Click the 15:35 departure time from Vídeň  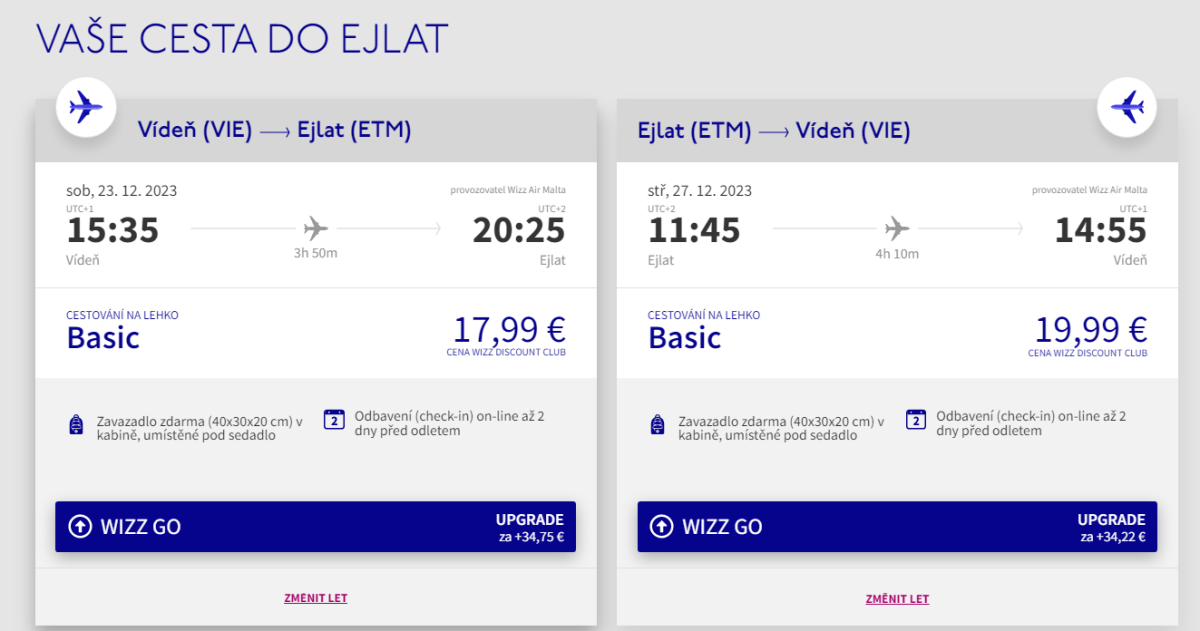coord(113,231)
